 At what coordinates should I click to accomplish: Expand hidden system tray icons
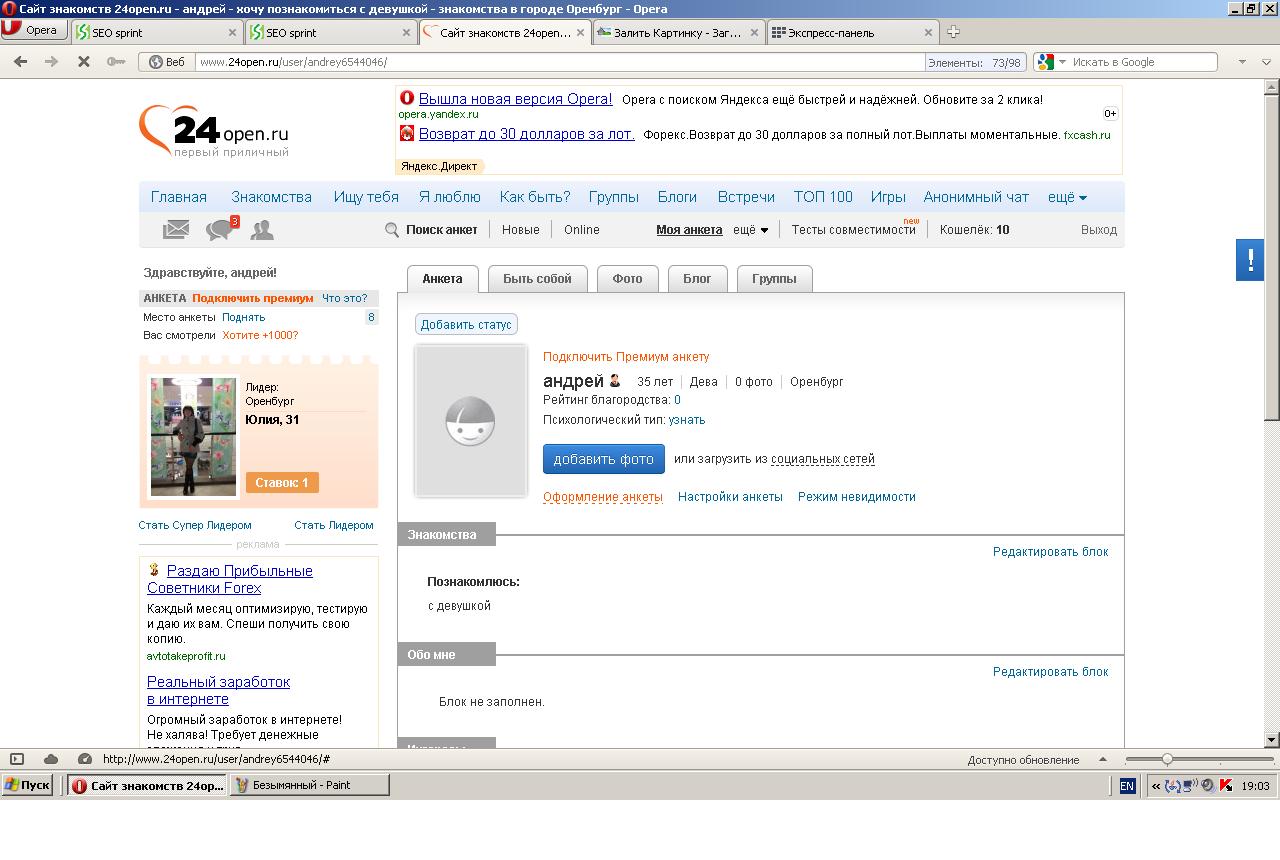pyautogui.click(x=1156, y=786)
